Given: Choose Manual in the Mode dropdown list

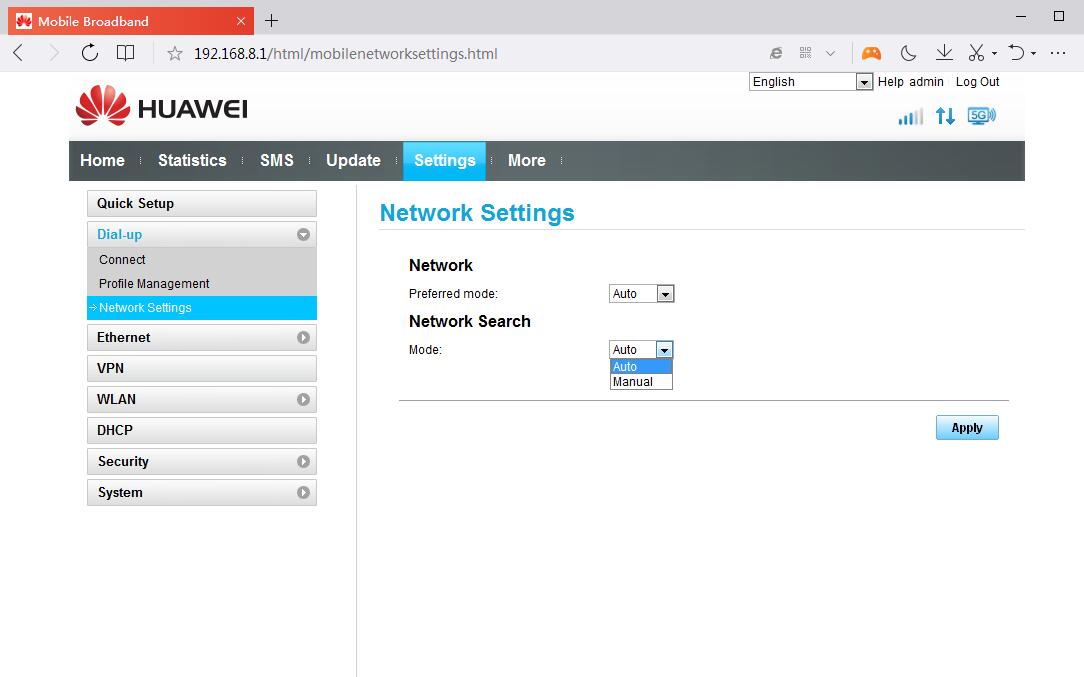Looking at the screenshot, I should 633,382.
